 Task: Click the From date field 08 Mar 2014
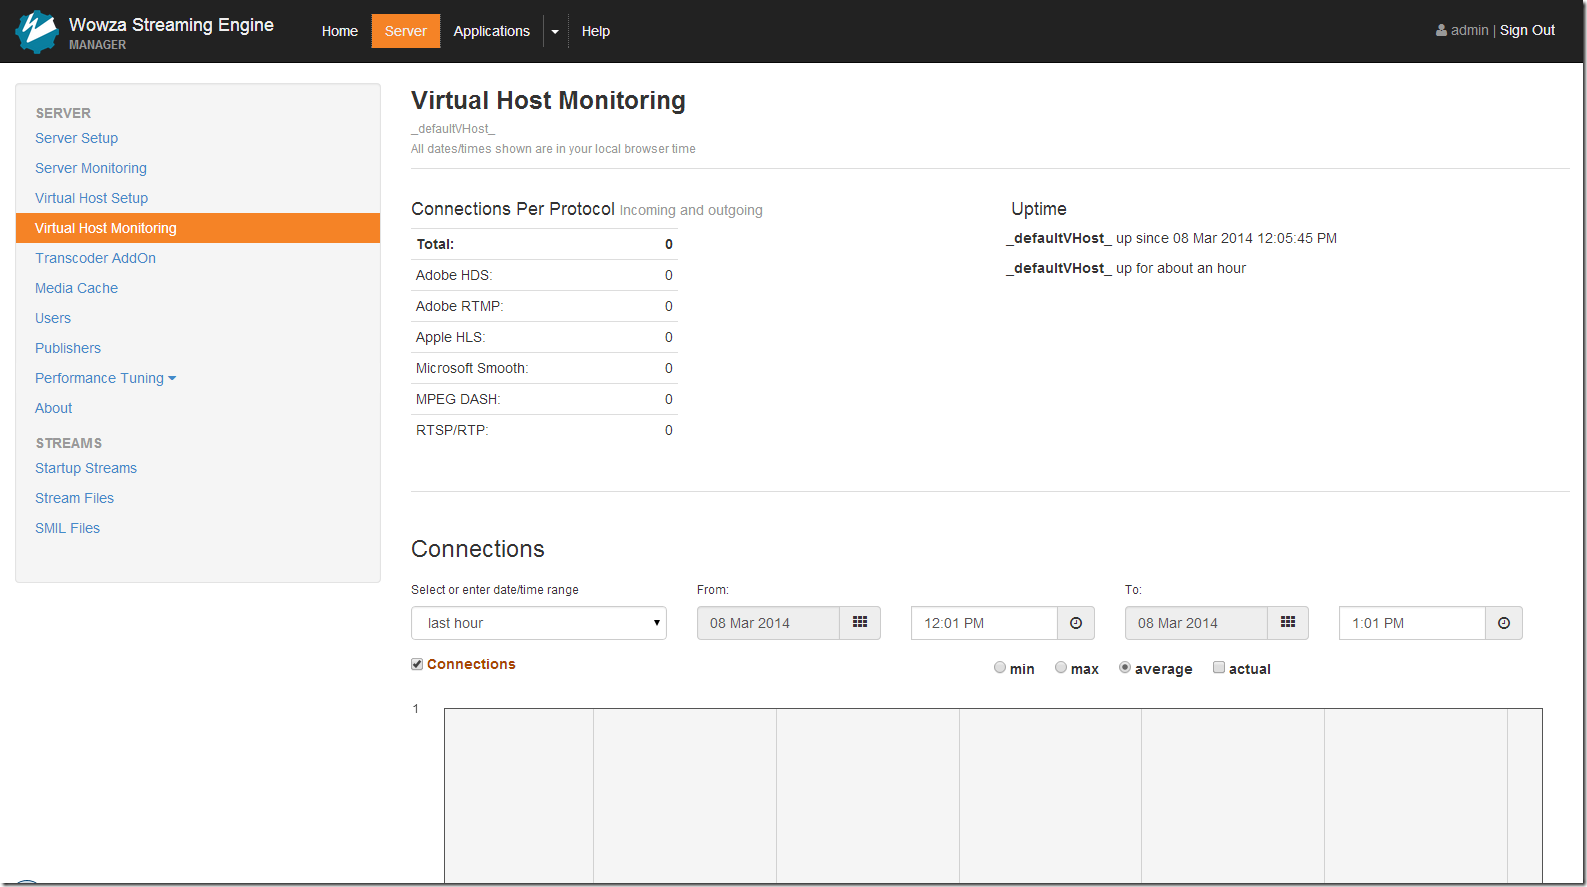[x=768, y=623]
